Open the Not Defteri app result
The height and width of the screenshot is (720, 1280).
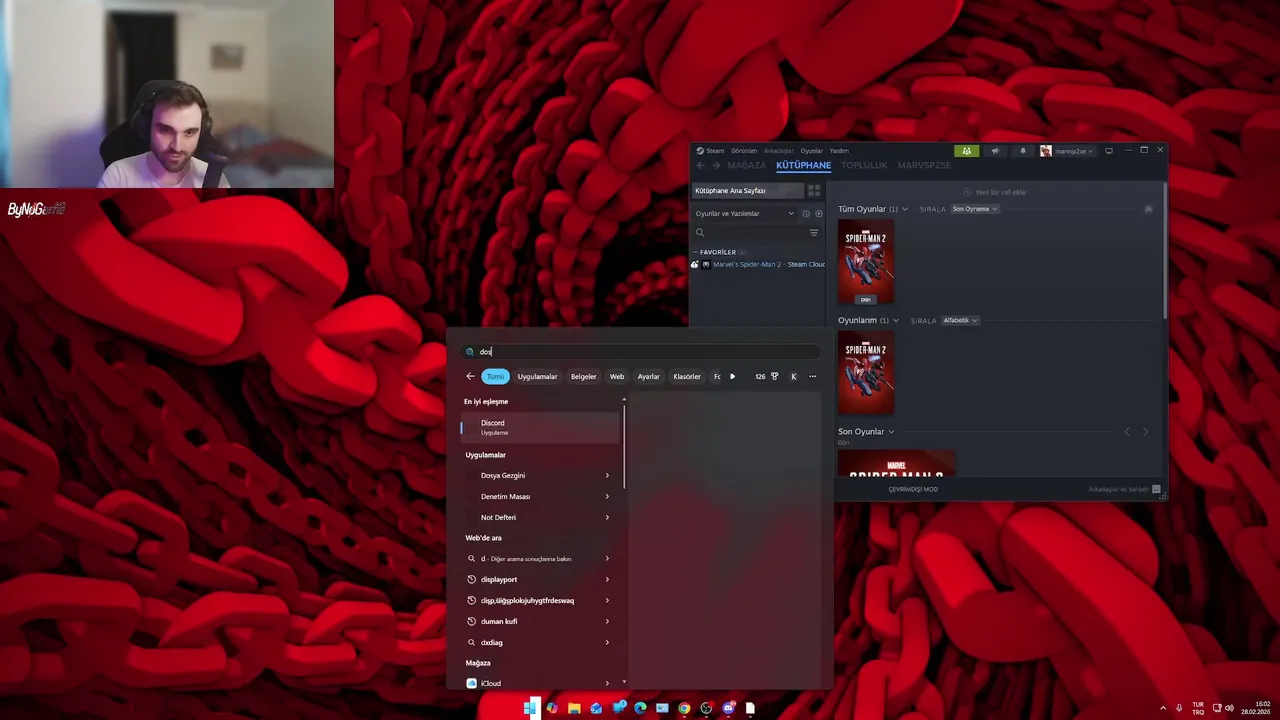(540, 518)
